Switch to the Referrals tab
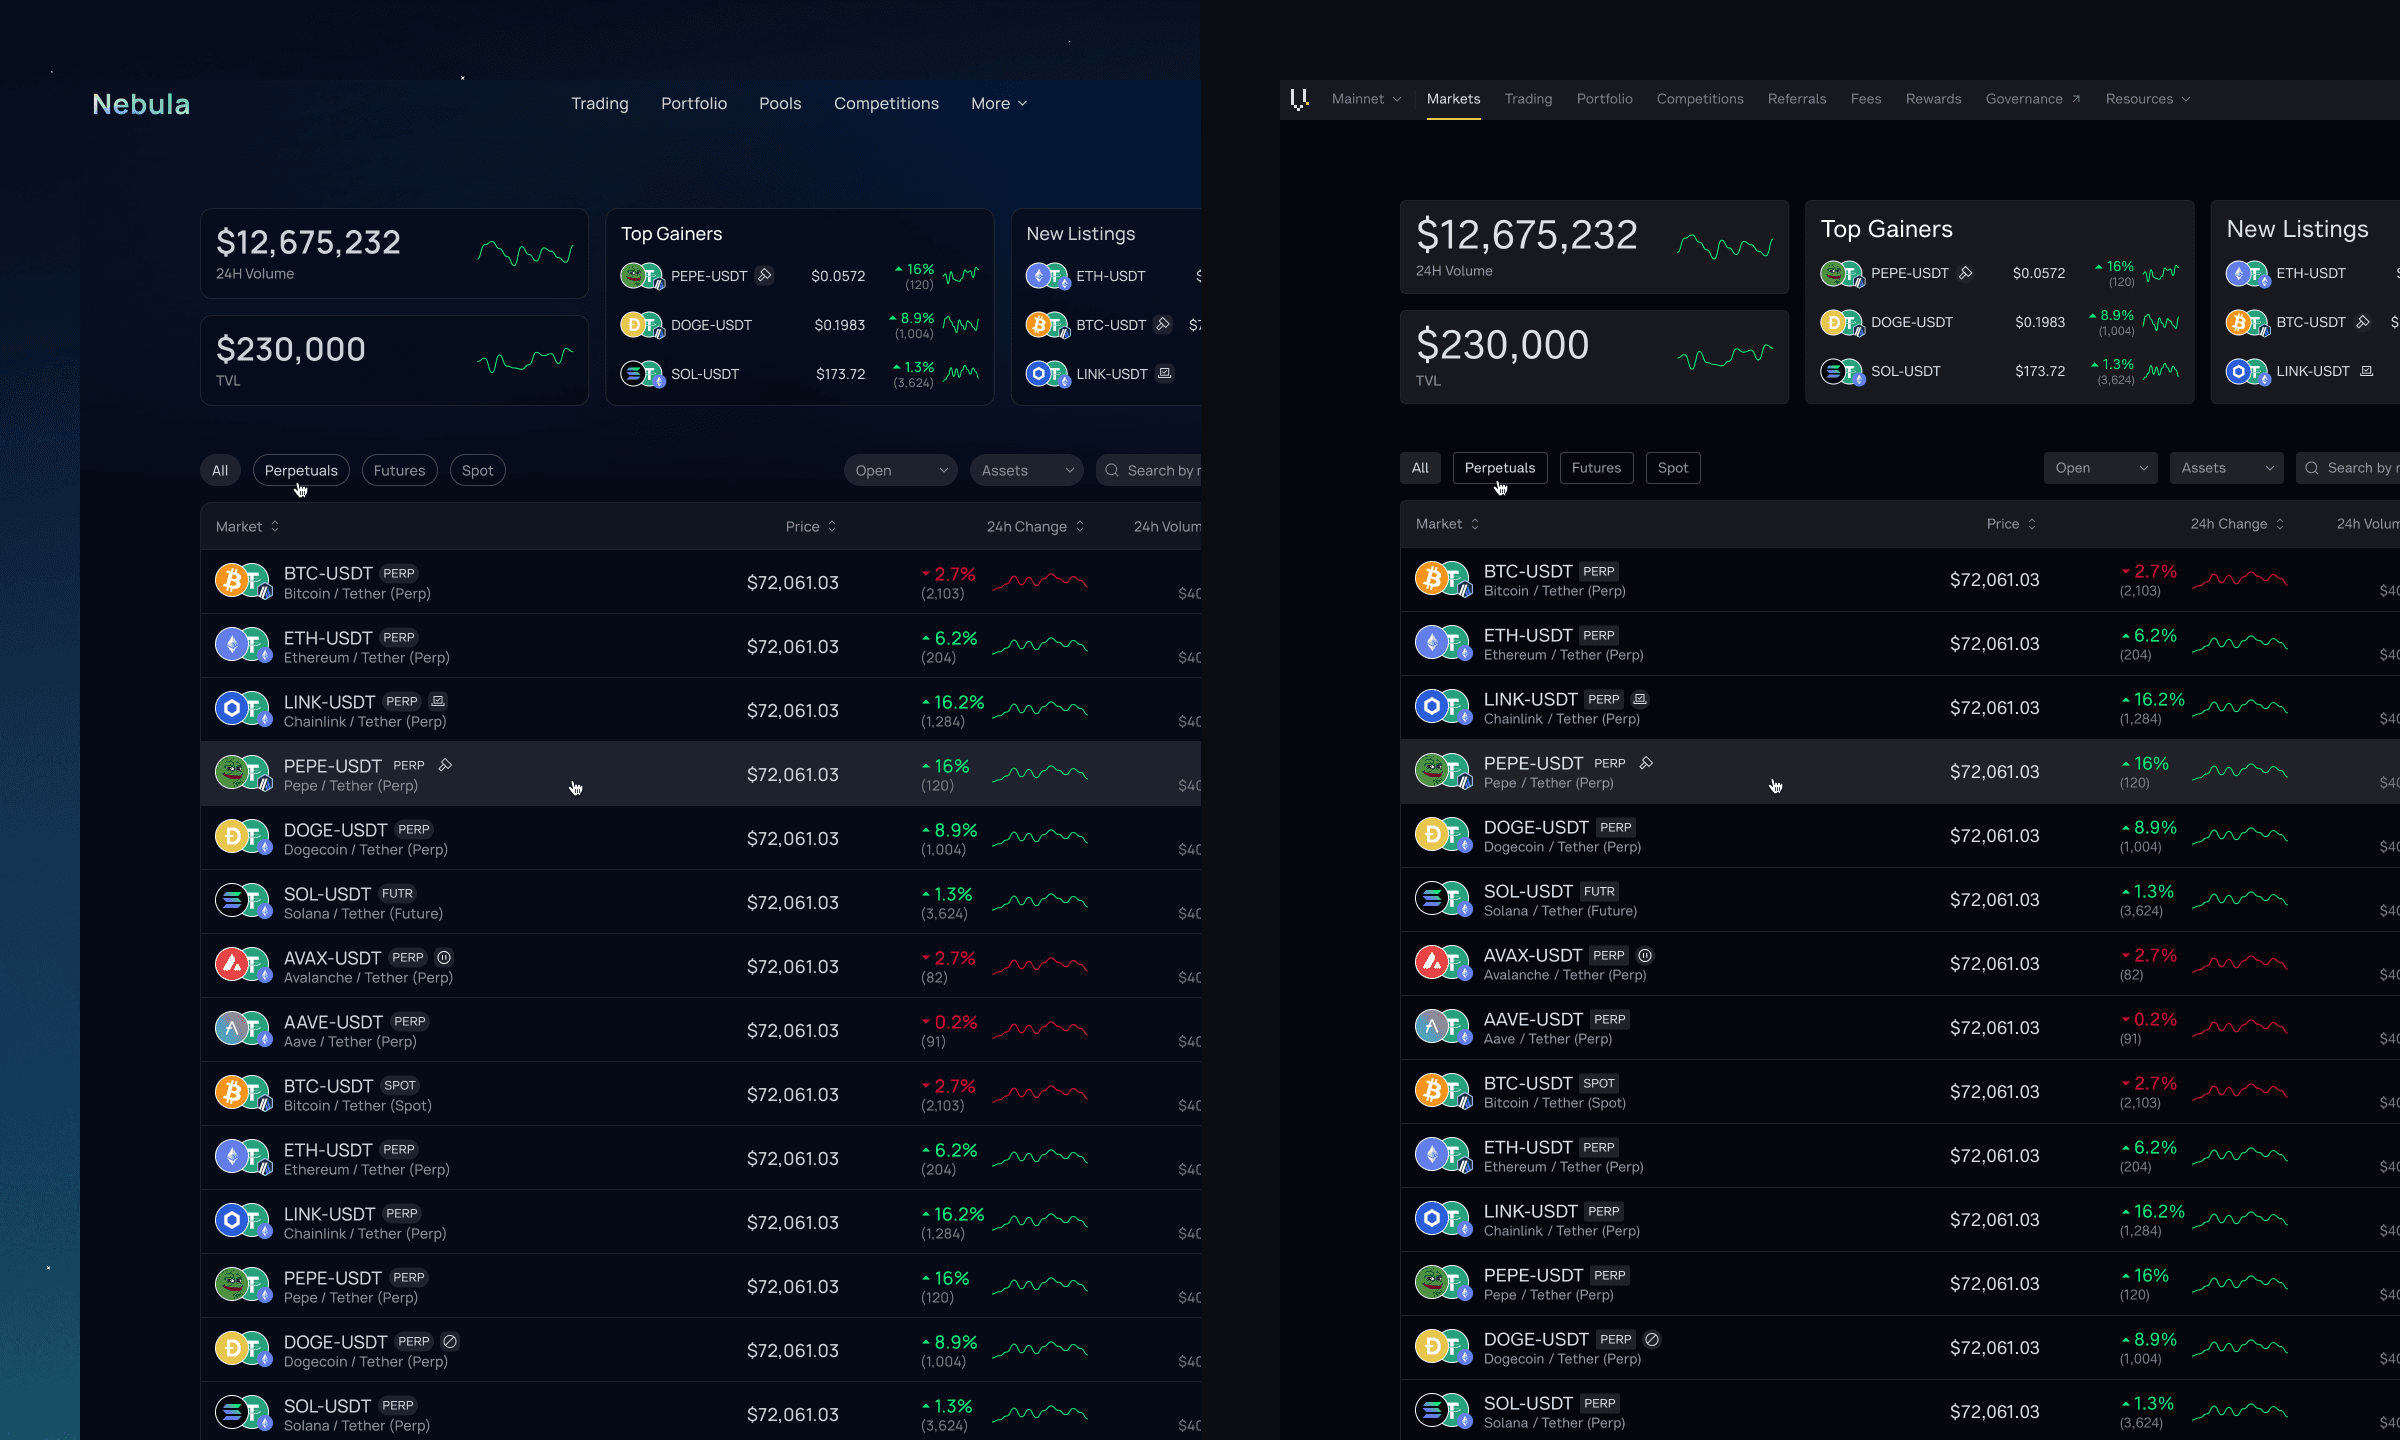This screenshot has height=1440, width=2400. click(1796, 99)
